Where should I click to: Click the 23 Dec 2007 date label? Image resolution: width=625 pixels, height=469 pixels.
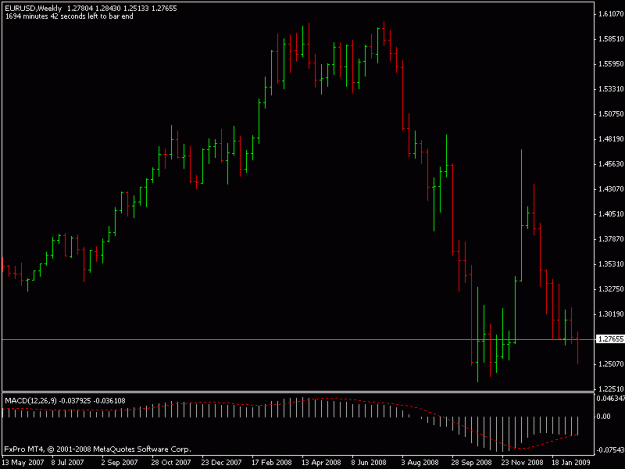point(221,463)
